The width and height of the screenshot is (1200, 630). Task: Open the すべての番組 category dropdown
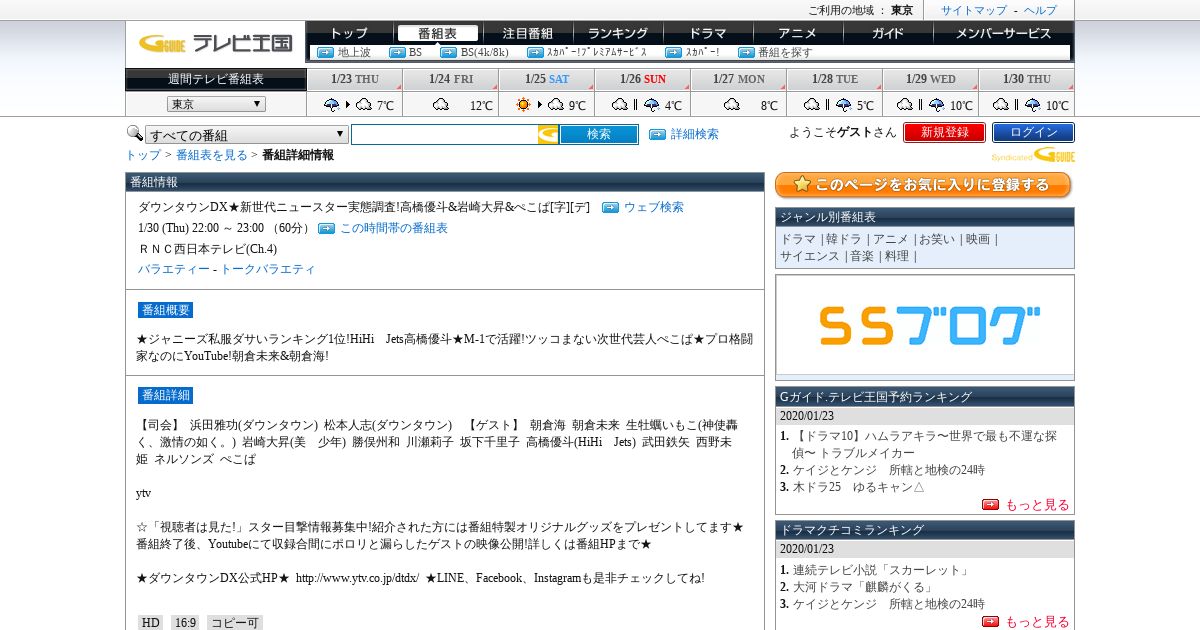click(247, 134)
